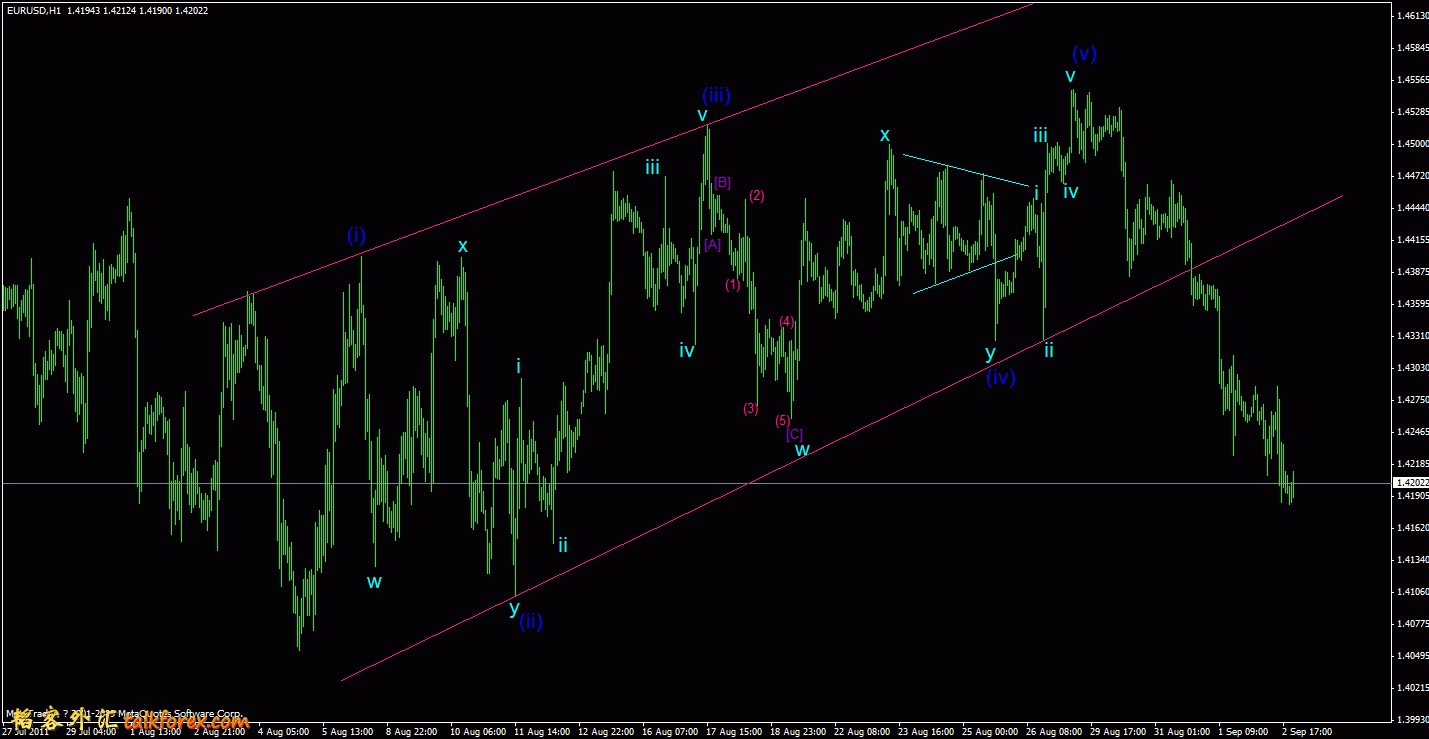Click time axis label 1 Sep 09:00
The image size is (1429, 739).
coord(1243,731)
